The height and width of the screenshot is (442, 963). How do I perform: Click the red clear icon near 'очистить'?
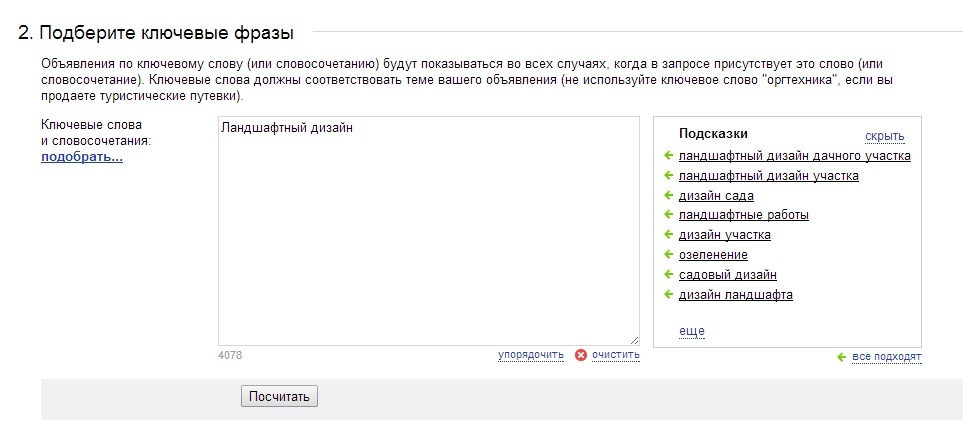581,355
